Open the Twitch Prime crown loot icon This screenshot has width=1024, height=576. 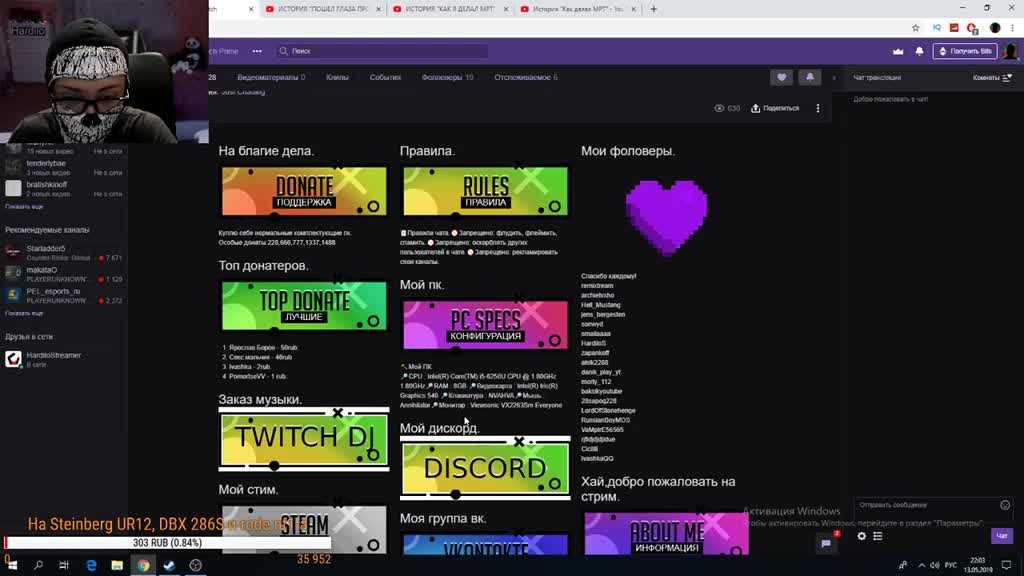coord(898,51)
